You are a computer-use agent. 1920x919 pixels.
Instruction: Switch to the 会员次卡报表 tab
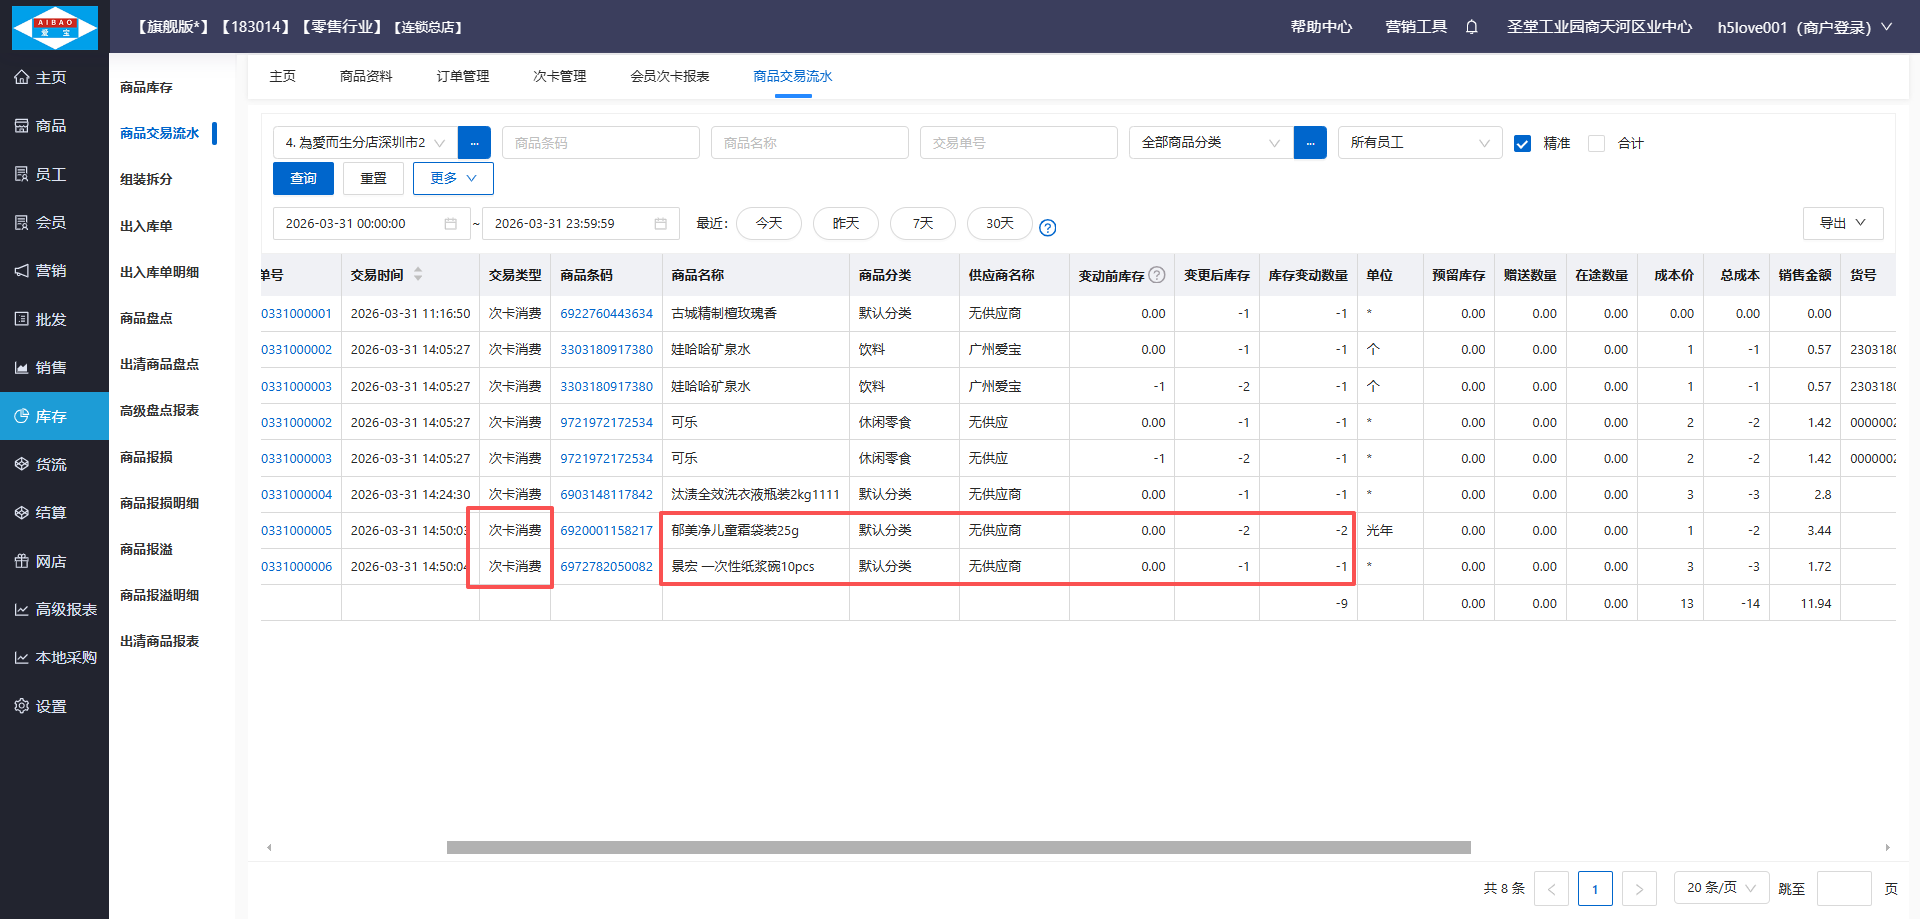[x=669, y=77]
